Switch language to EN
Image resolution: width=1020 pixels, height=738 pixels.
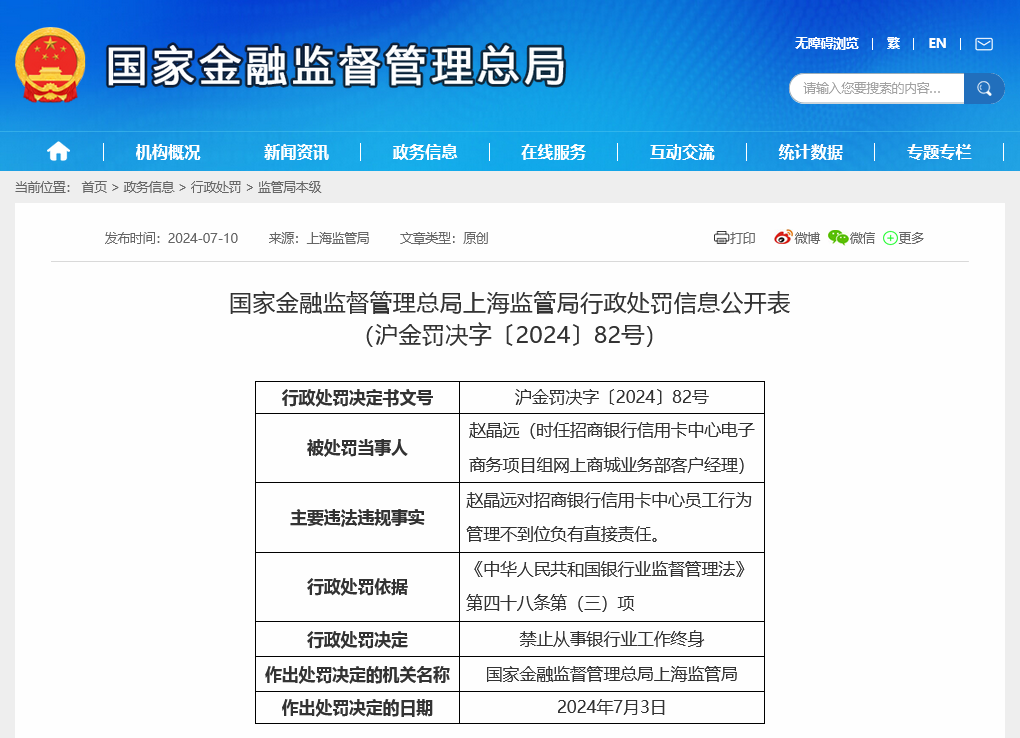(x=937, y=44)
